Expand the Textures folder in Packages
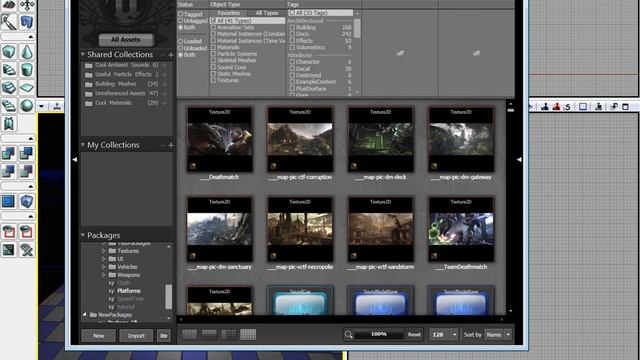Viewport: 640px width, 360px height. coord(104,251)
